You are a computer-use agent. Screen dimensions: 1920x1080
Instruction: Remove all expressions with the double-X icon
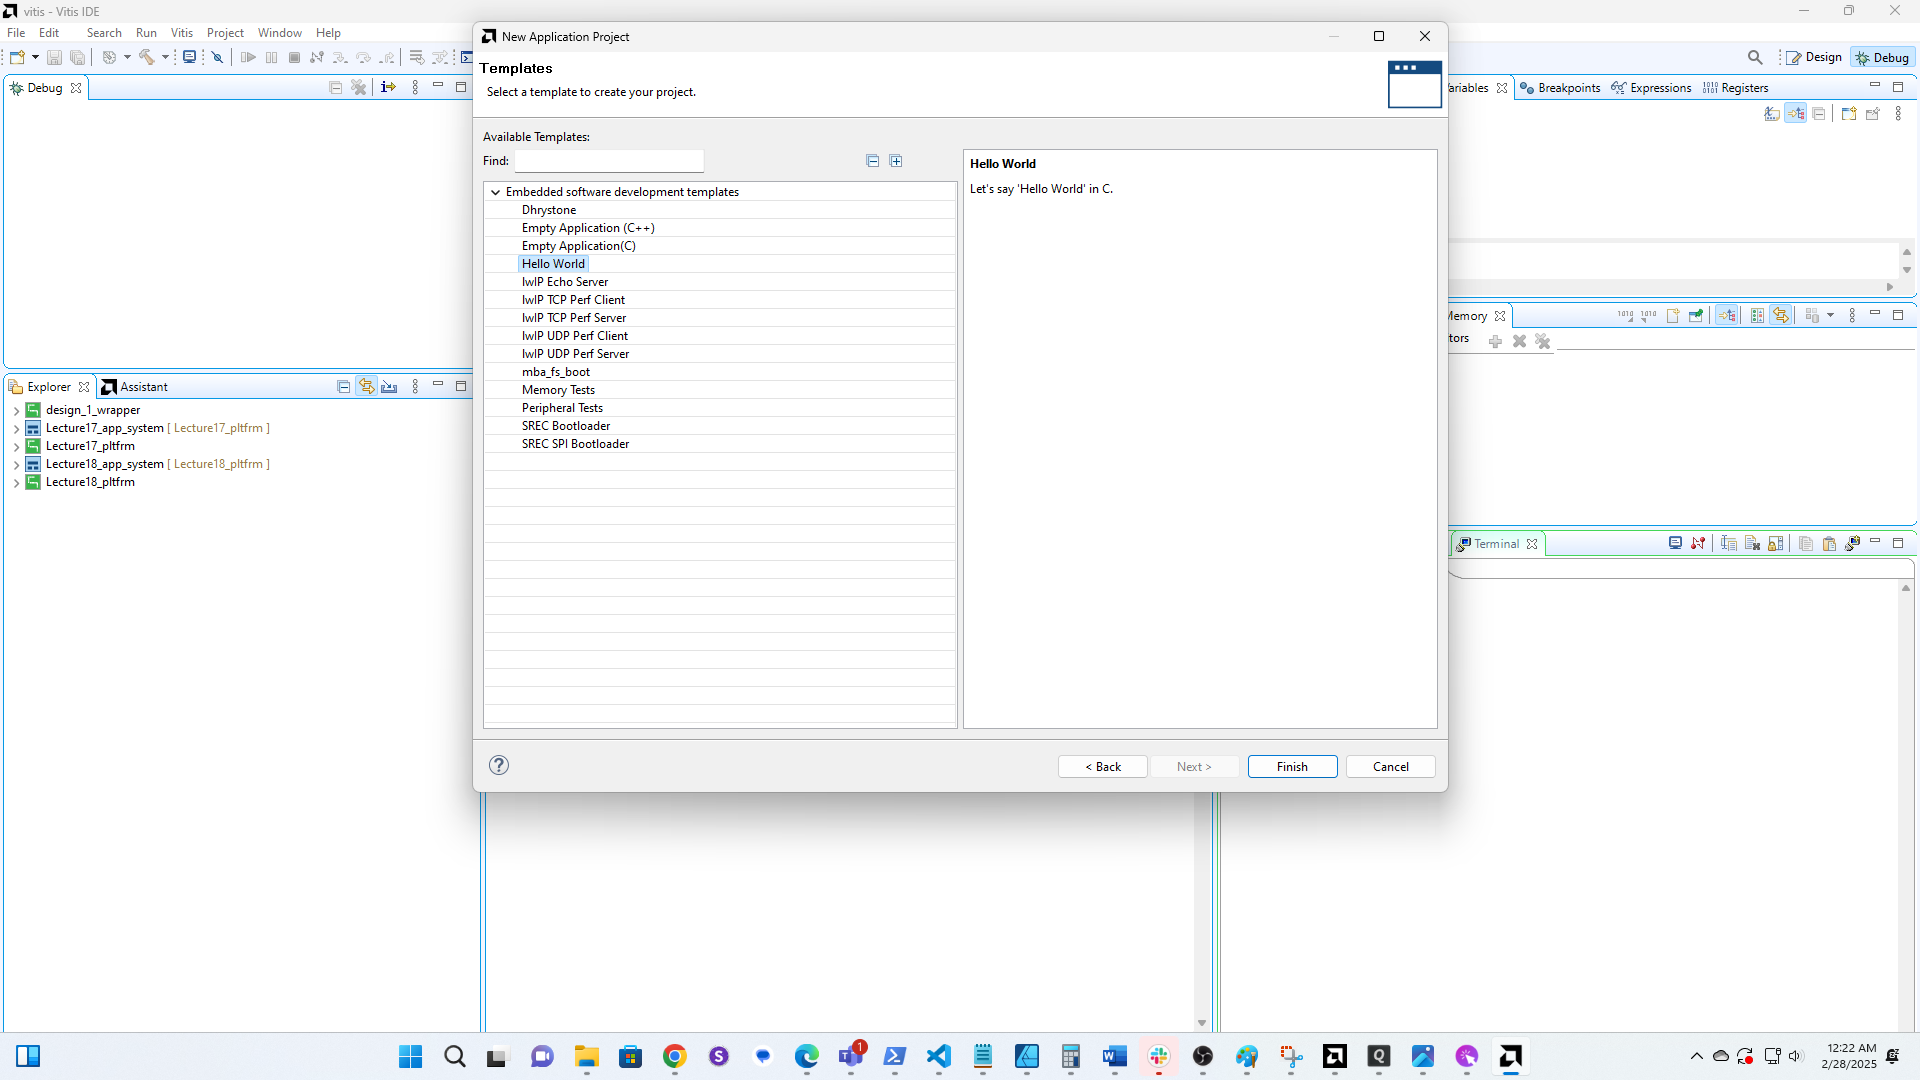click(x=1543, y=342)
